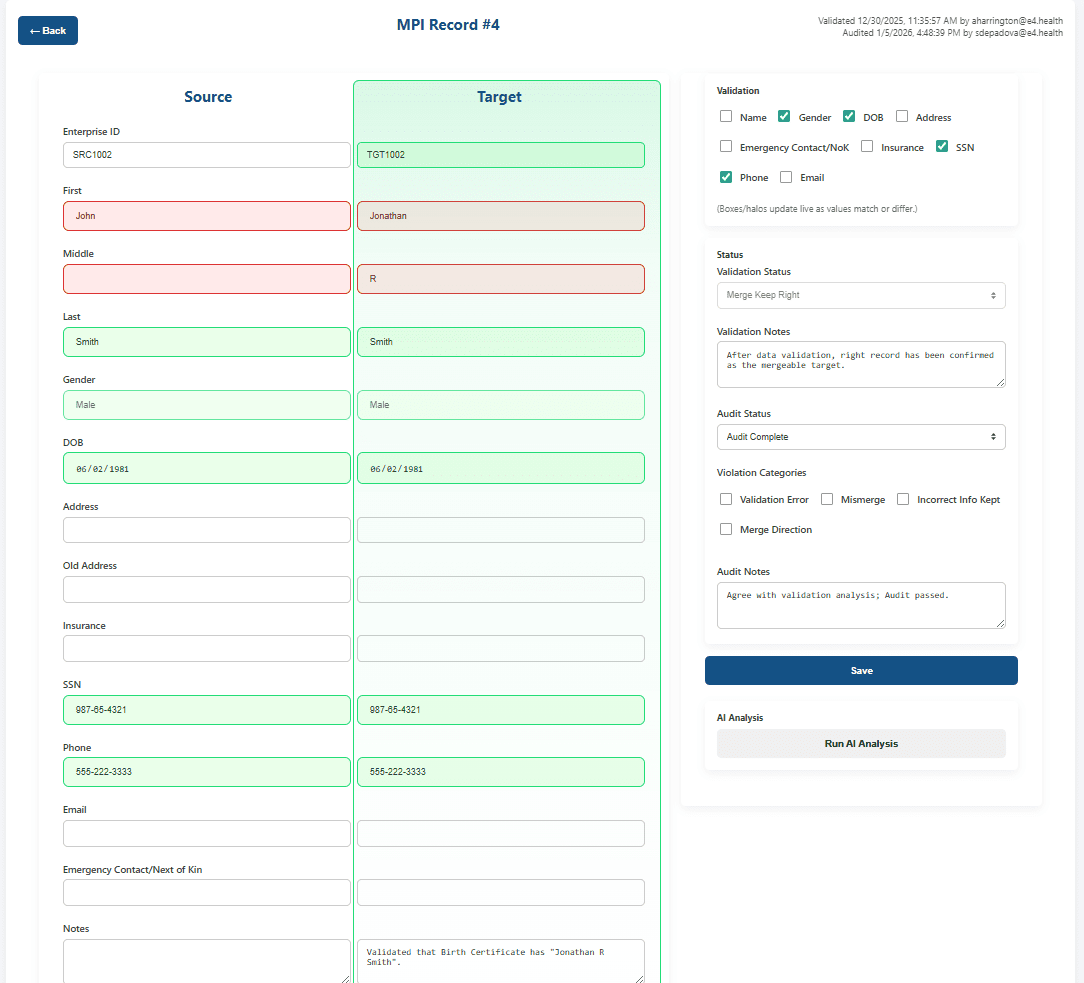Mark the Validation Error violation category

726,499
